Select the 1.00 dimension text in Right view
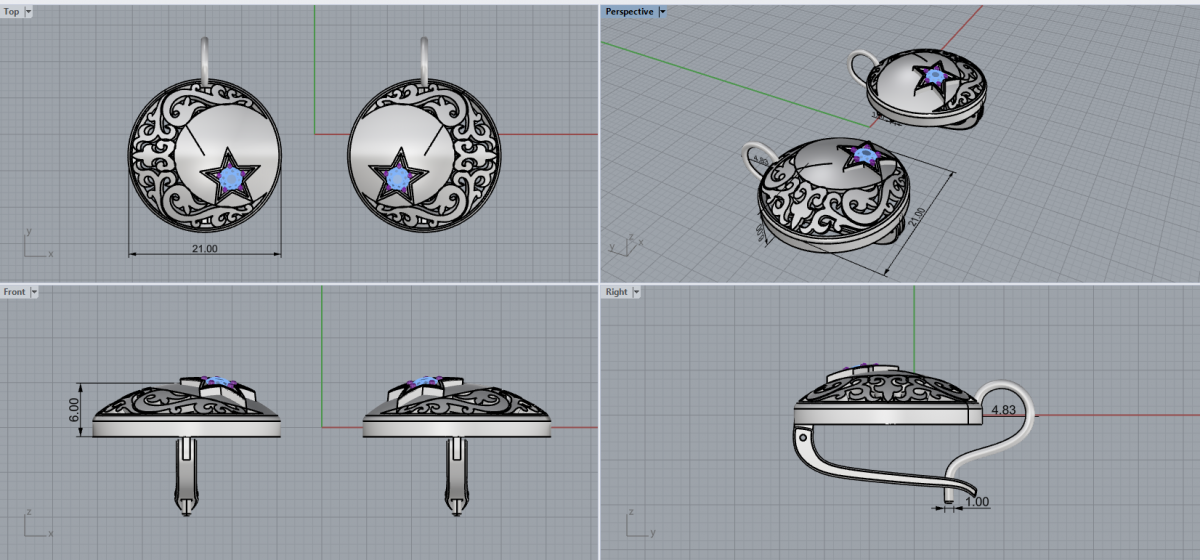The height and width of the screenshot is (560, 1200). pos(978,501)
